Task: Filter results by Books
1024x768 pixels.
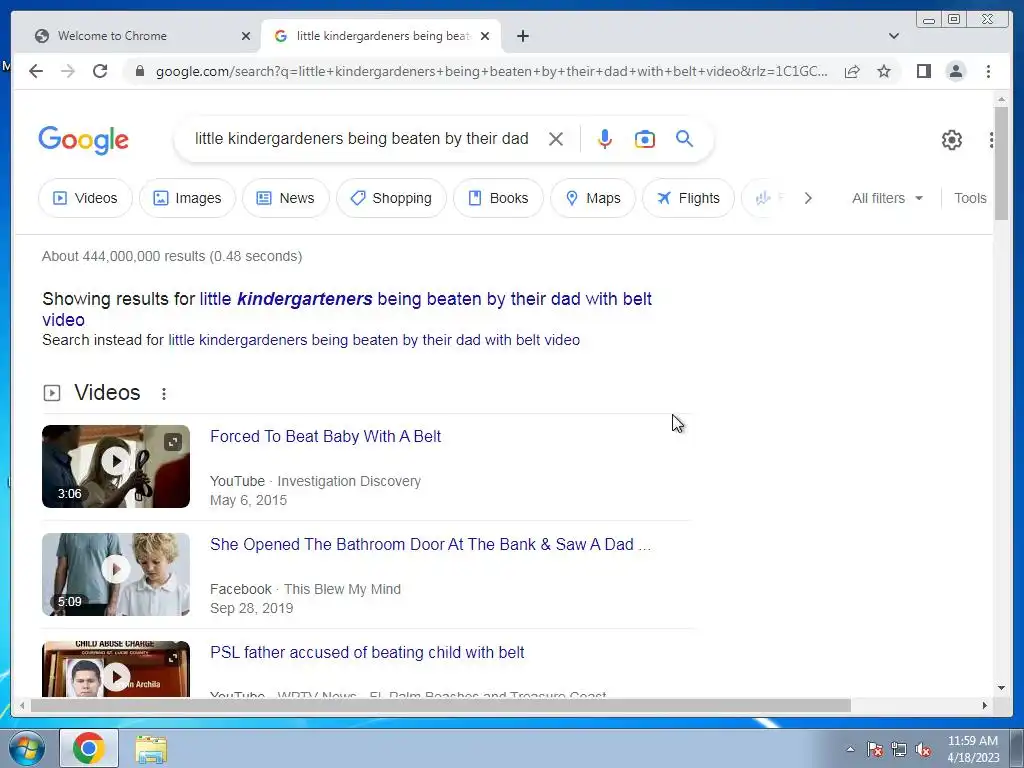Action: click(498, 198)
